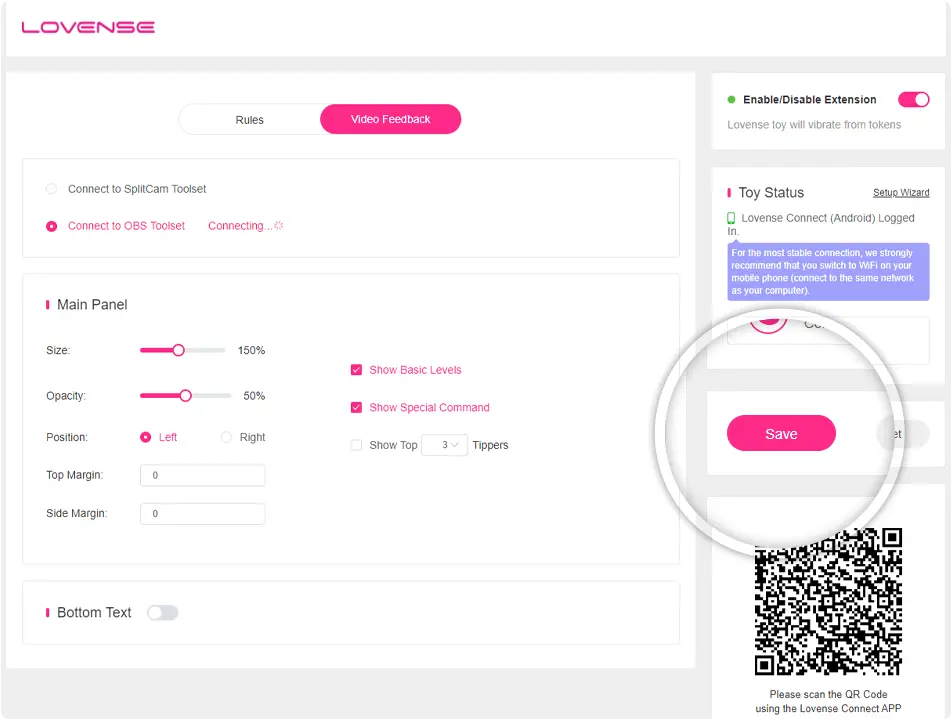This screenshot has width=952, height=720.
Task: Click the Main Panel heading
Action: click(x=92, y=305)
